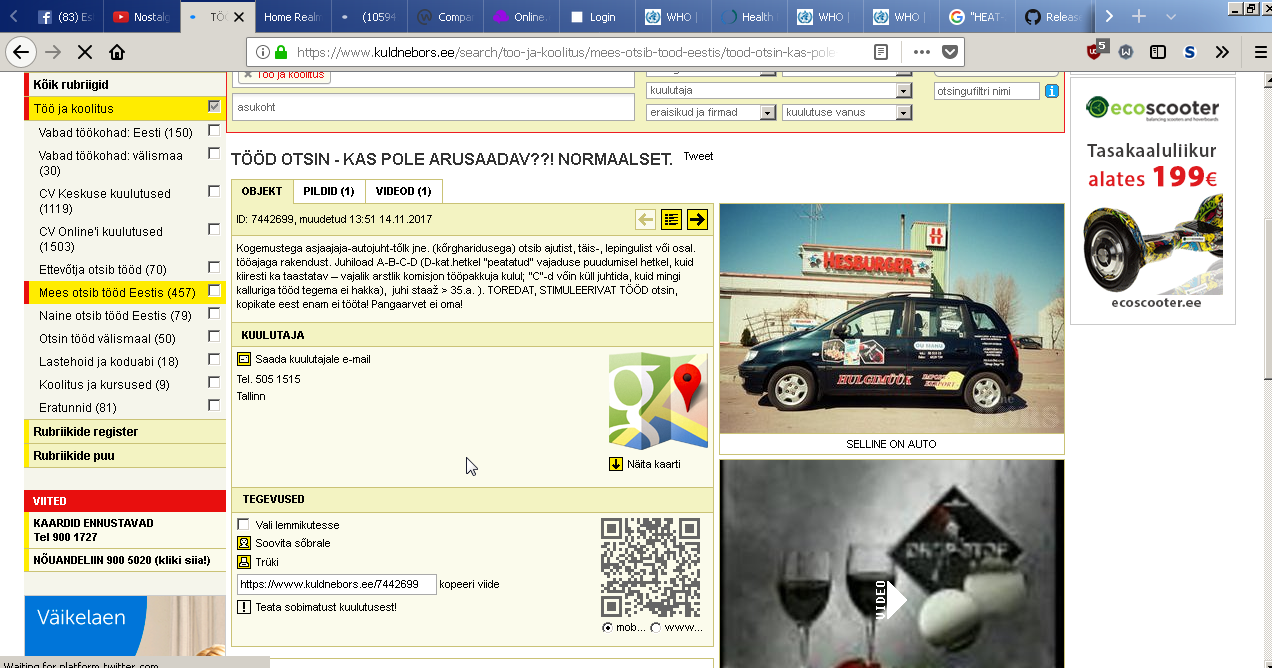
Task: Click the blue info icon by otsingufiltri nimi
Action: (1051, 91)
